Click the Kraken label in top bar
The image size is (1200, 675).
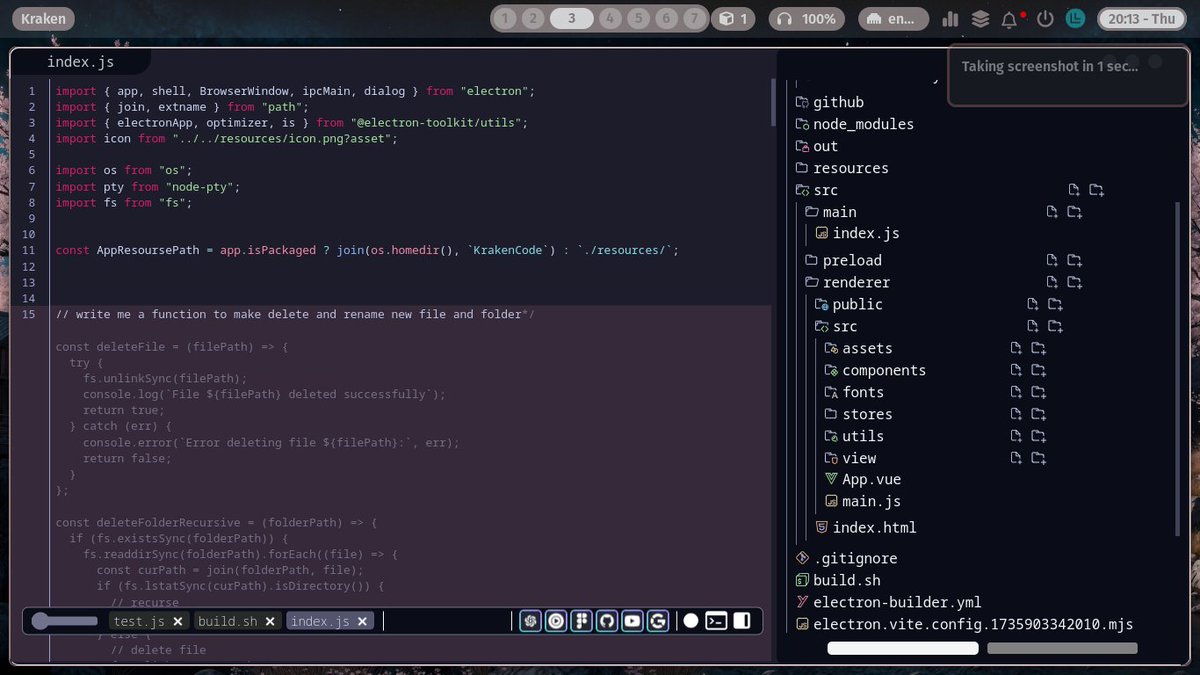[43, 18]
